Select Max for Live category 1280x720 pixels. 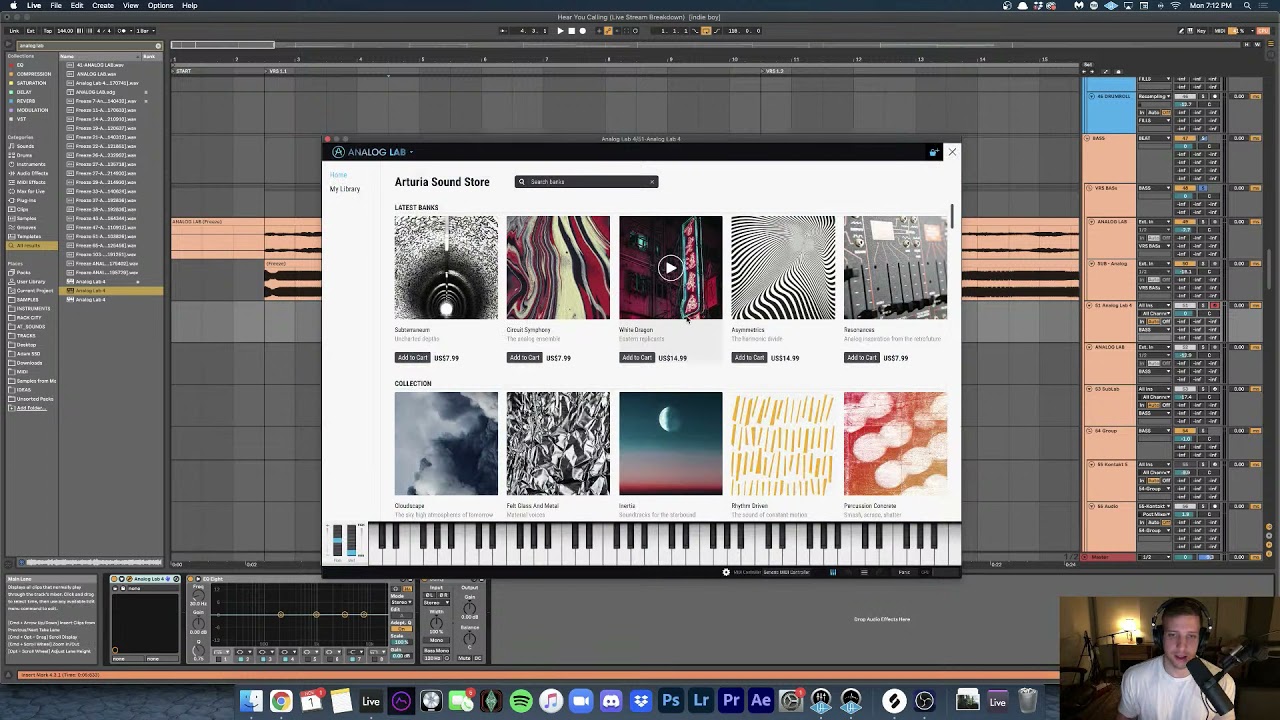click(31, 191)
